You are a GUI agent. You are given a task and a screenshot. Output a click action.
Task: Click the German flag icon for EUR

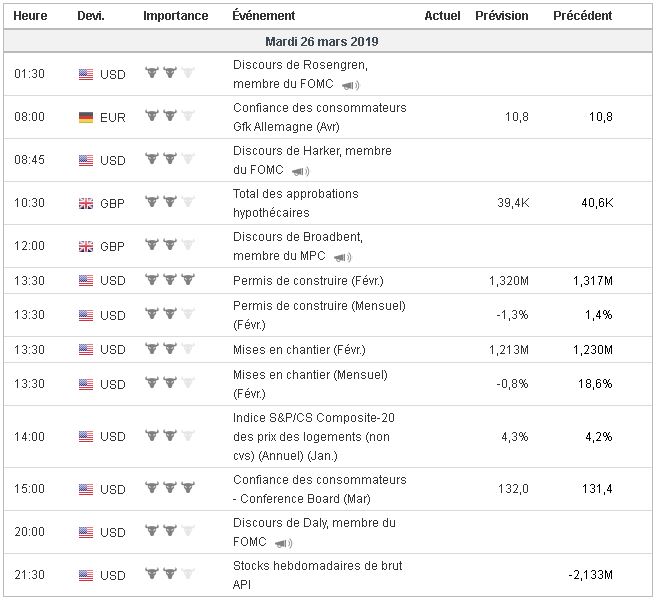(x=86, y=117)
